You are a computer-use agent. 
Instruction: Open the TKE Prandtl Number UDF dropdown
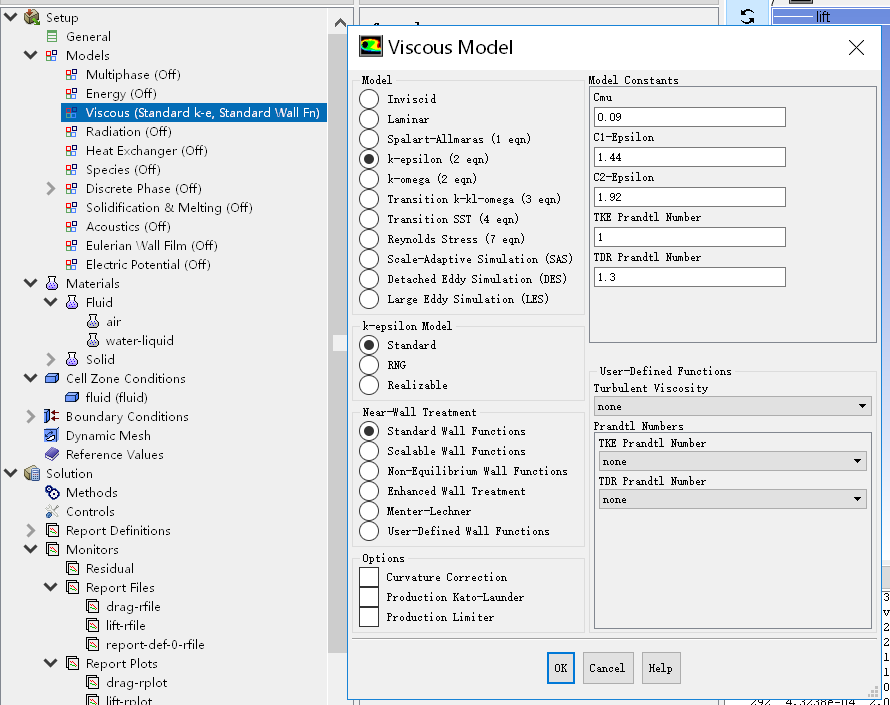(x=732, y=461)
